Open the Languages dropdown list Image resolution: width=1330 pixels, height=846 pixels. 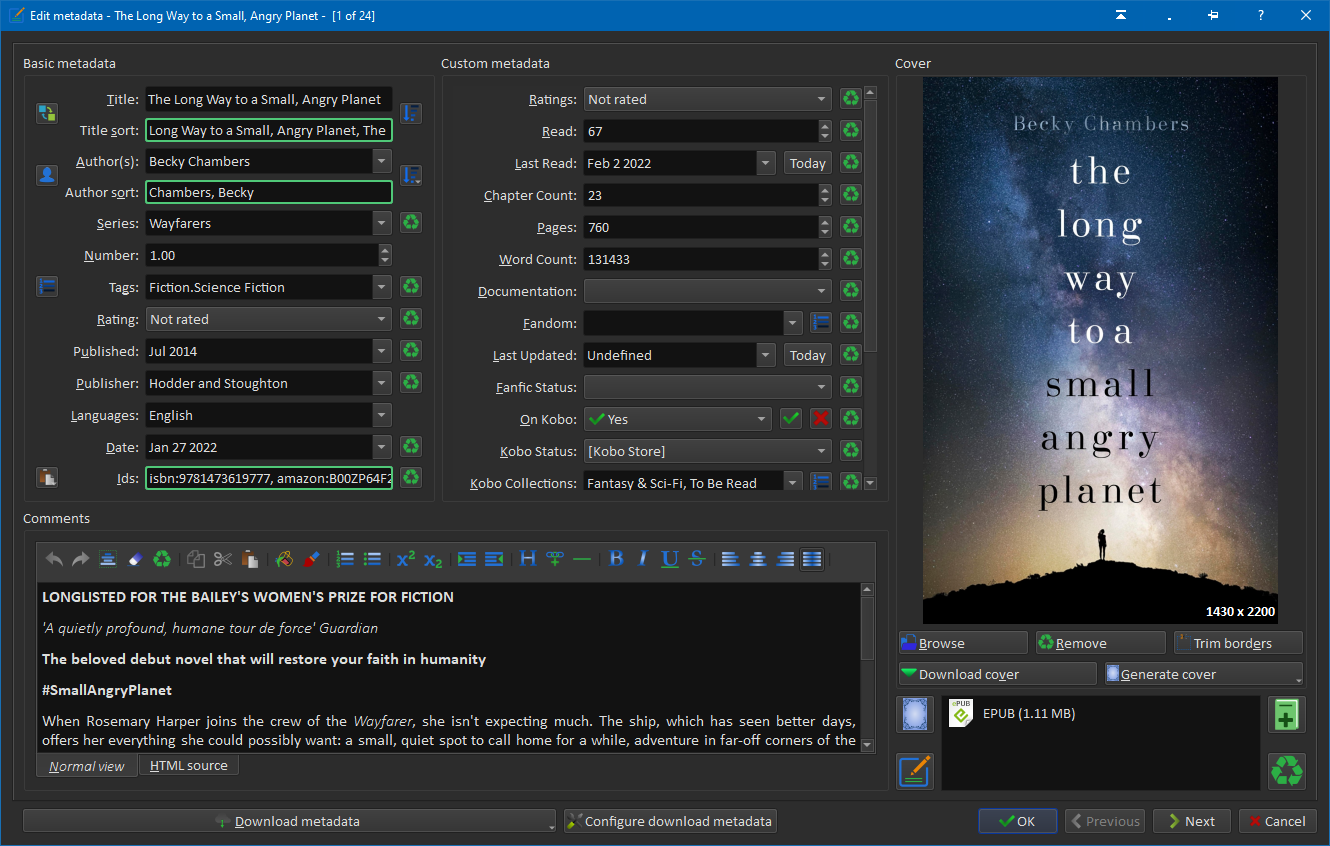pos(381,415)
